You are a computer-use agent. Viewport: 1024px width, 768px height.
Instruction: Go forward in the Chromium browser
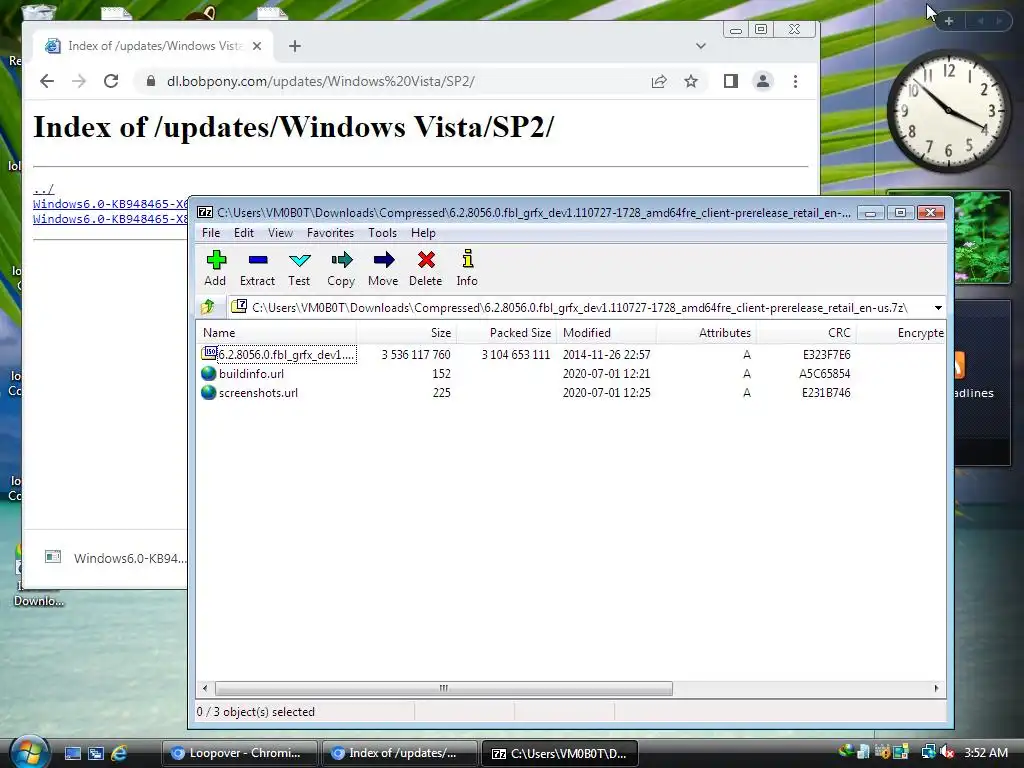pos(78,81)
